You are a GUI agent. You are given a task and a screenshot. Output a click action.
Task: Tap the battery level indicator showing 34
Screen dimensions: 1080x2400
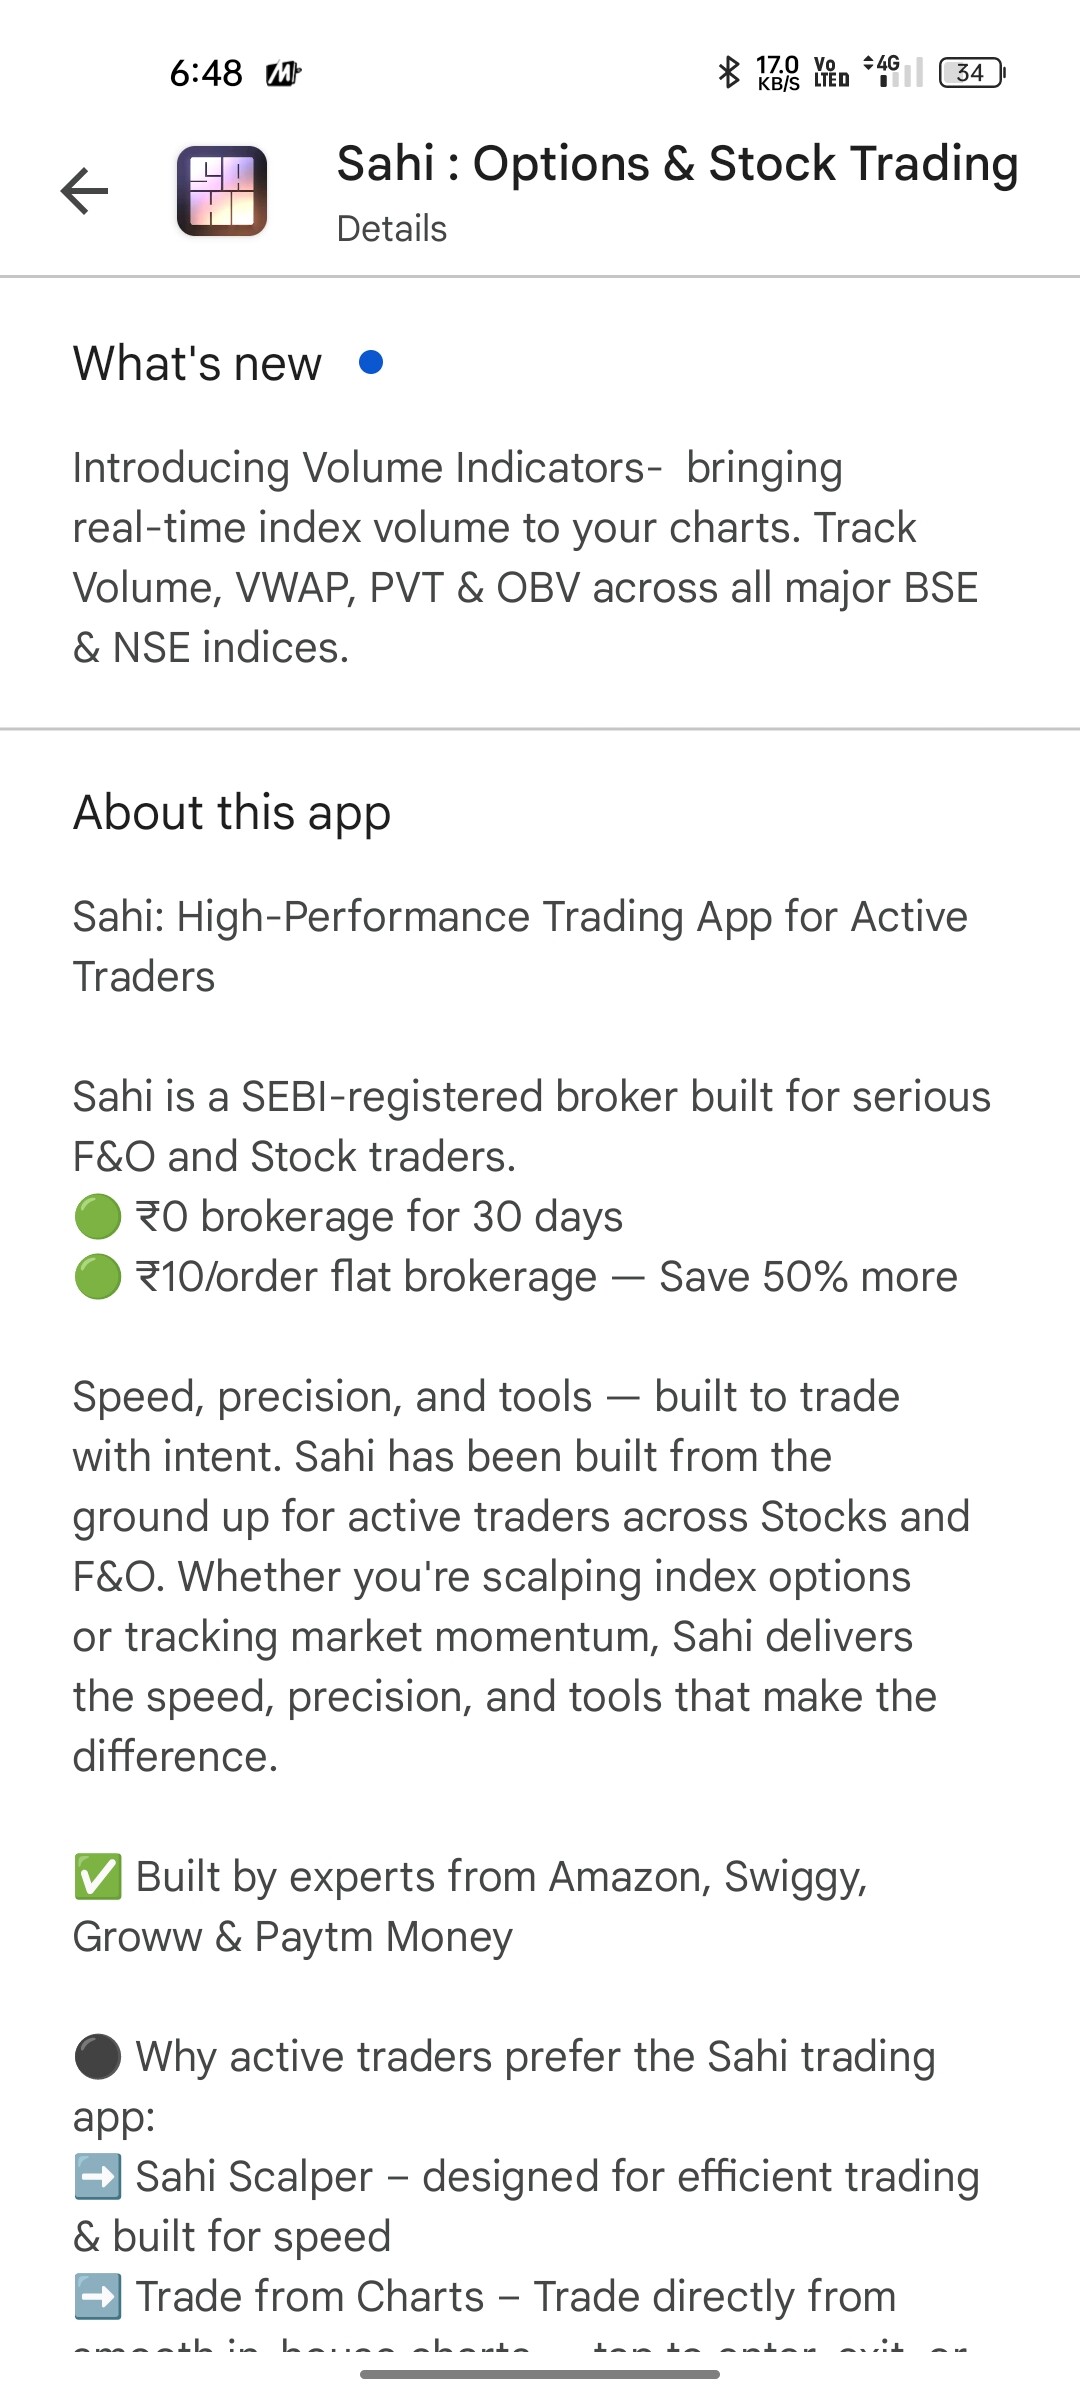[x=971, y=73]
